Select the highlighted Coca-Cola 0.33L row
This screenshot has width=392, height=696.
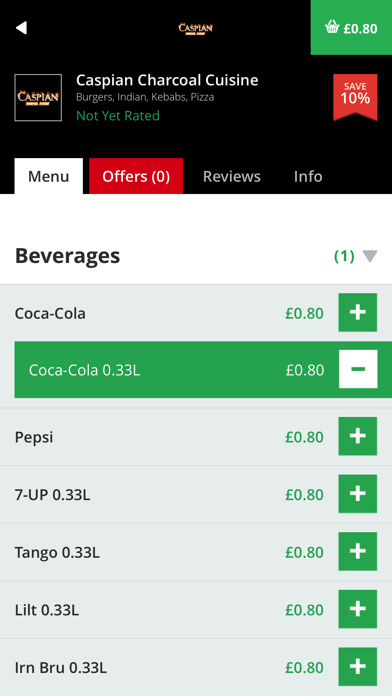click(203, 369)
